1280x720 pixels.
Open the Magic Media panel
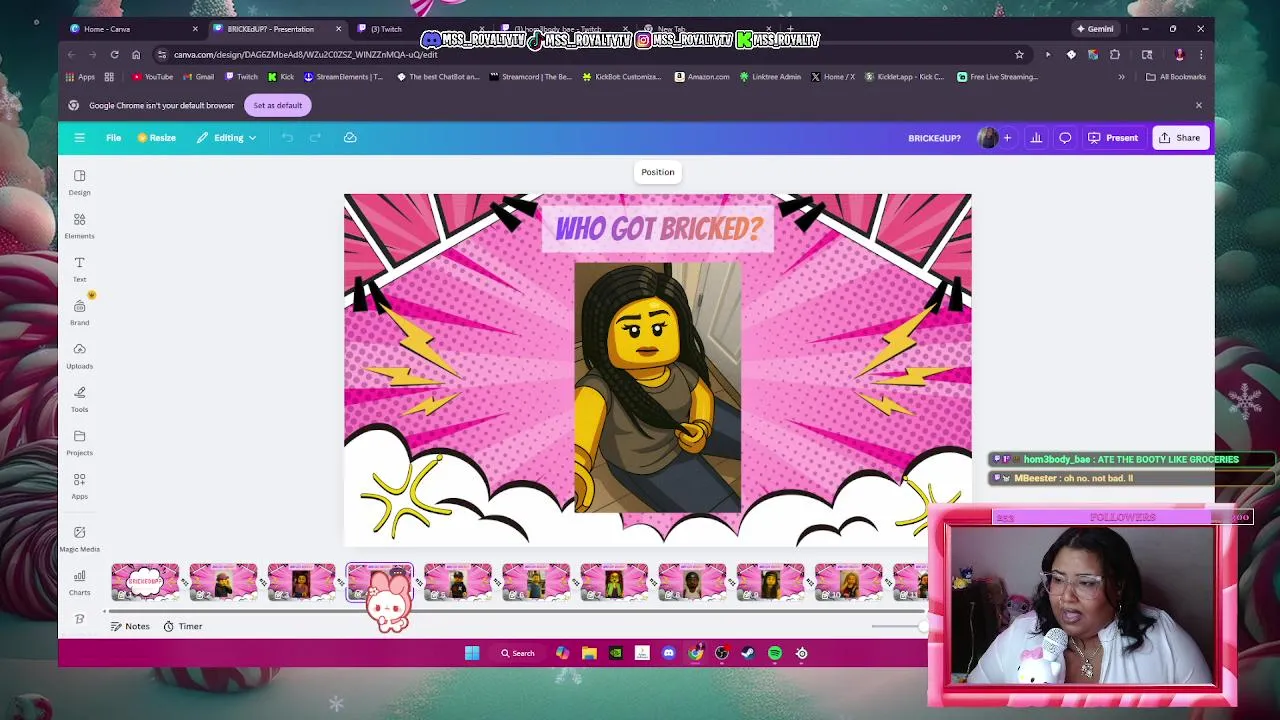point(79,538)
